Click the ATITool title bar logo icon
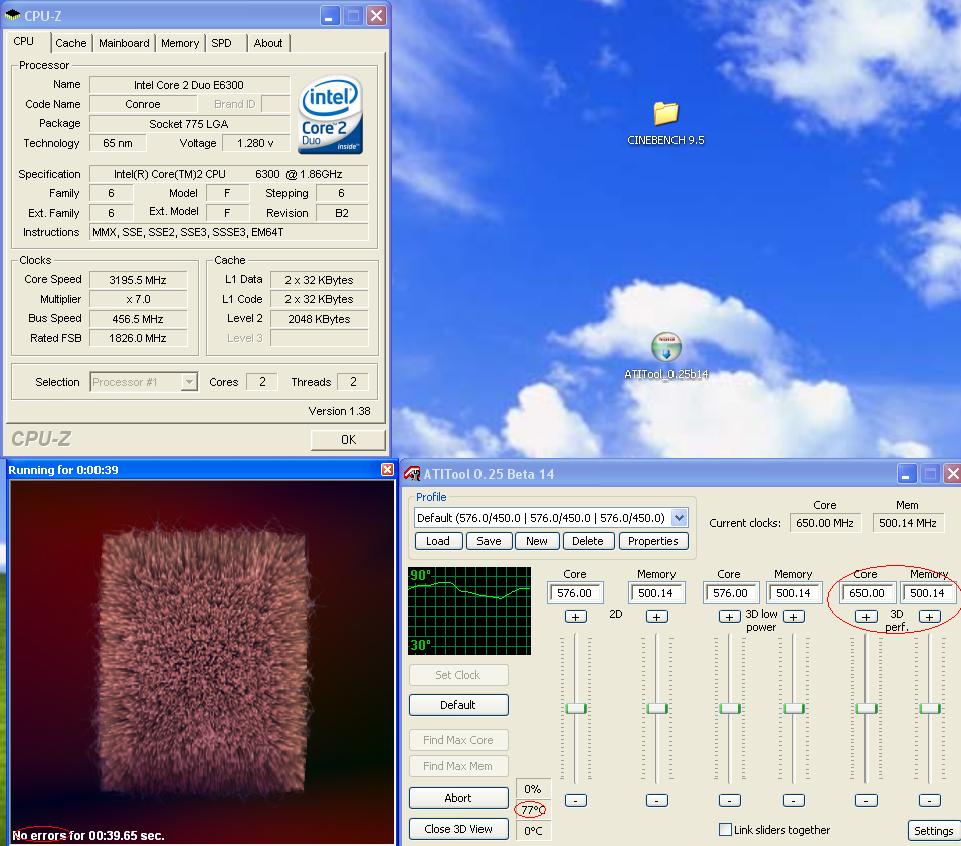Viewport: 961px width, 846px height. click(x=412, y=474)
